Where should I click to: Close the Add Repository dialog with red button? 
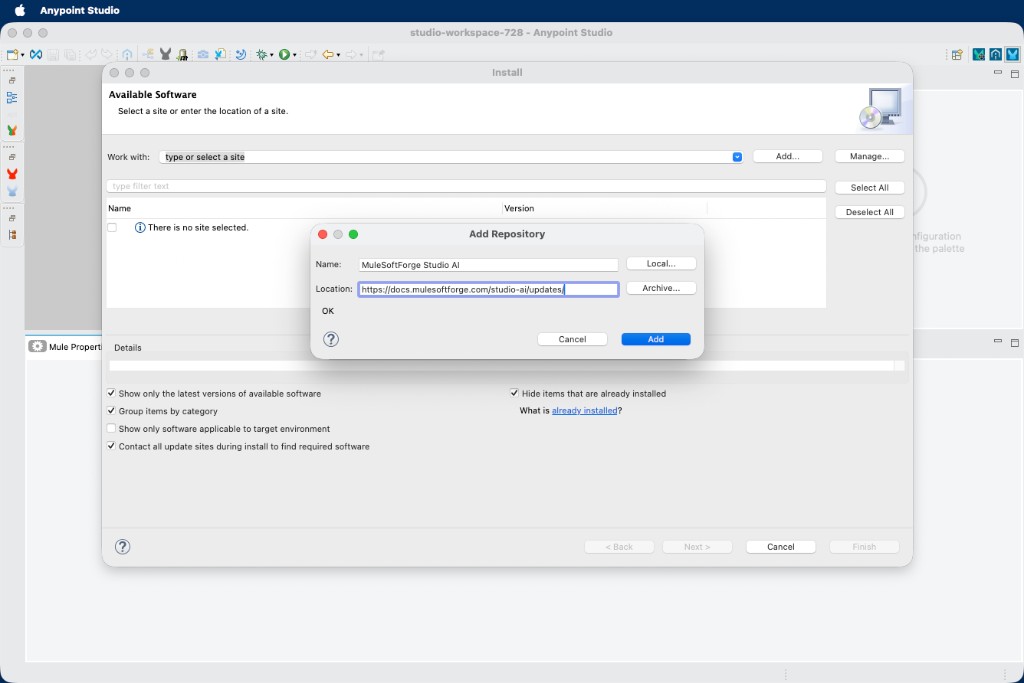pyautogui.click(x=323, y=234)
